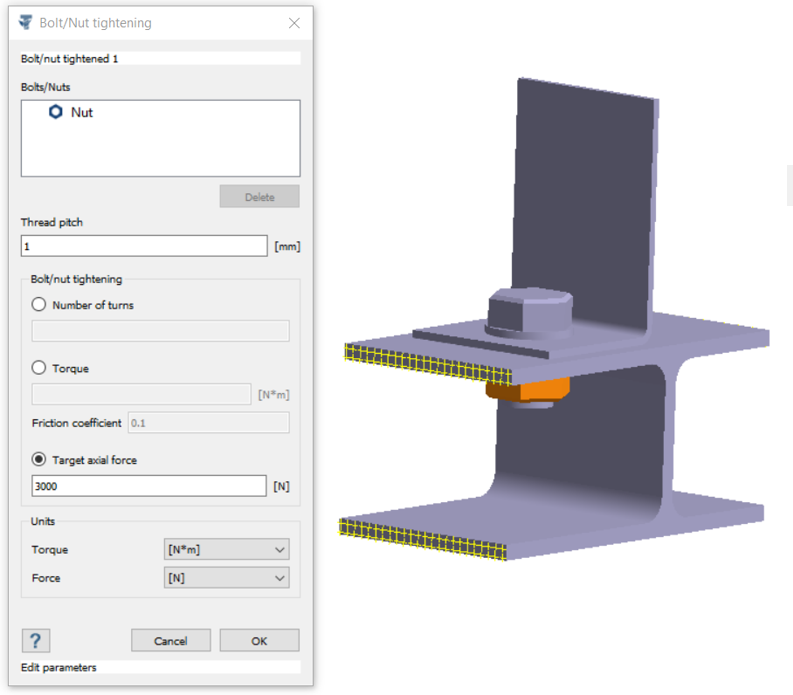Enable the Target axial force option
Screen dimensions: 793x695
(40, 460)
